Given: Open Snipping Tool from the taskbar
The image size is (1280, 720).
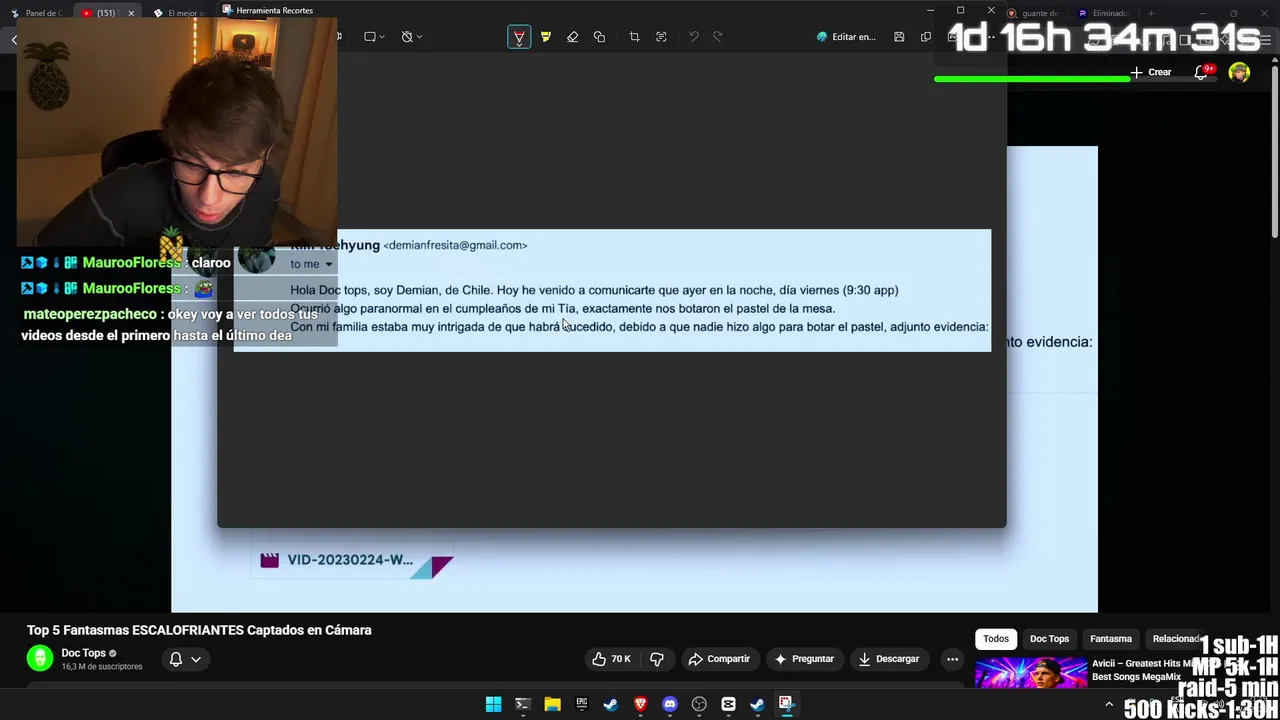Looking at the screenshot, I should coord(787,704).
